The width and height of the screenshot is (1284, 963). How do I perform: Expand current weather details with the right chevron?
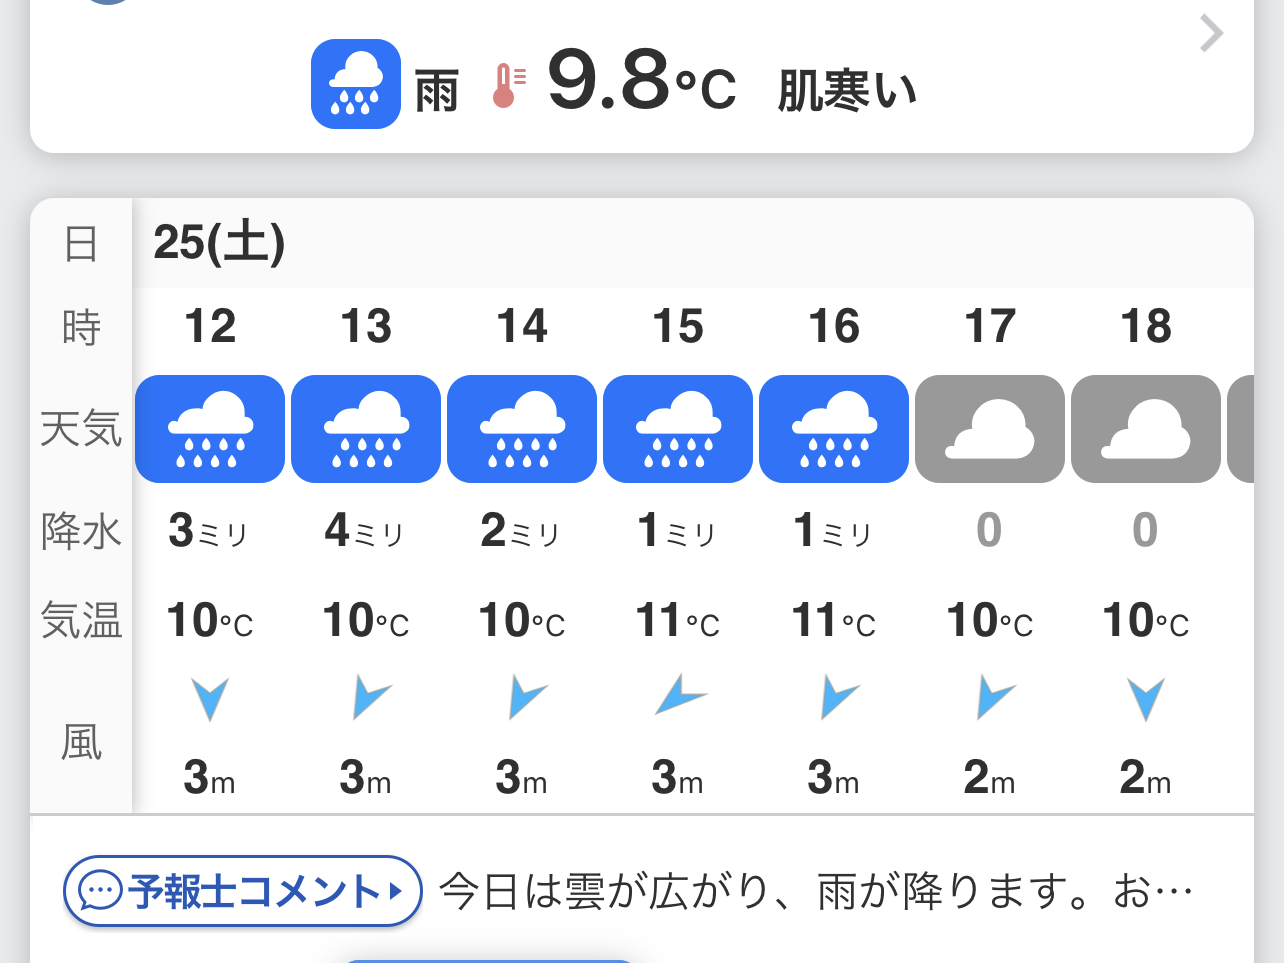click(1211, 34)
